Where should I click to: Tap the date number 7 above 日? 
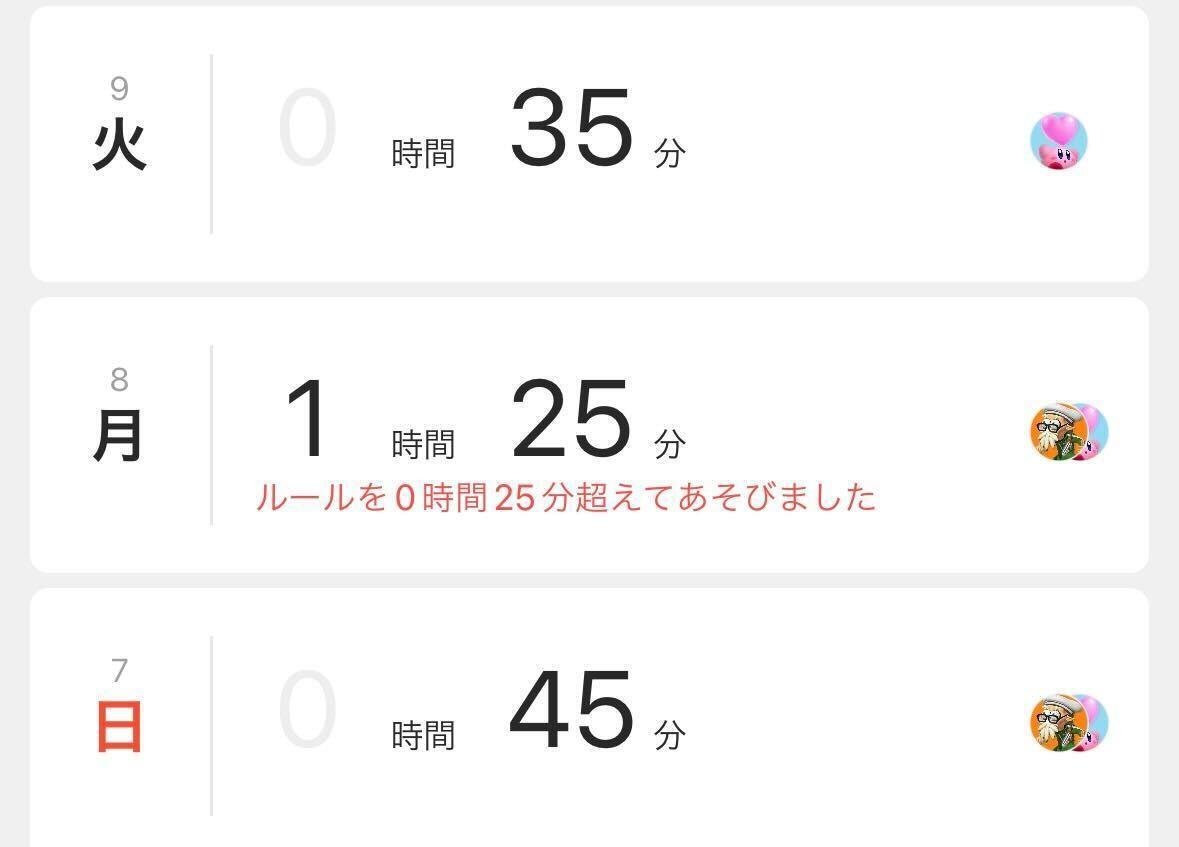tap(119, 669)
